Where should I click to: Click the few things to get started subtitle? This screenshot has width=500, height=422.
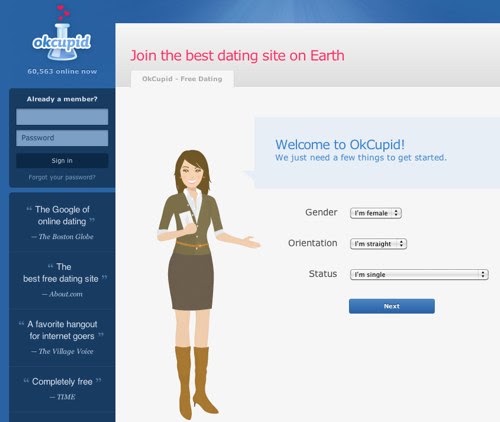coord(361,158)
